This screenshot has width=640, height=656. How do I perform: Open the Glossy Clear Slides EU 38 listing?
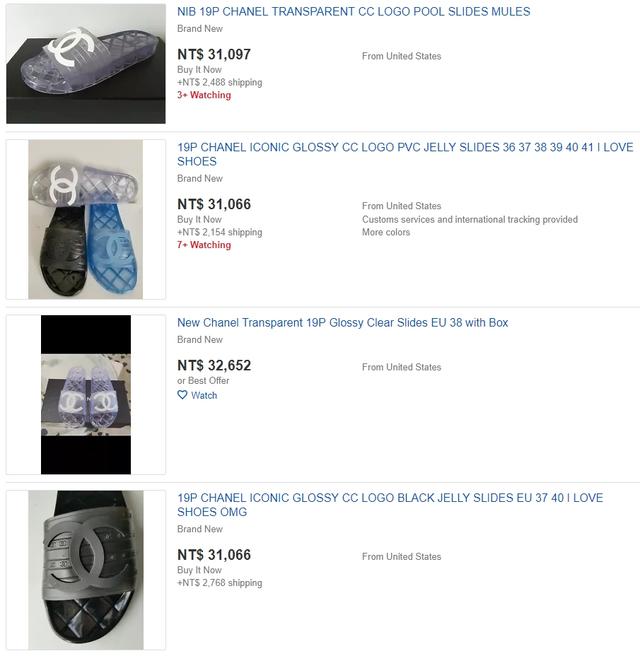point(342,323)
